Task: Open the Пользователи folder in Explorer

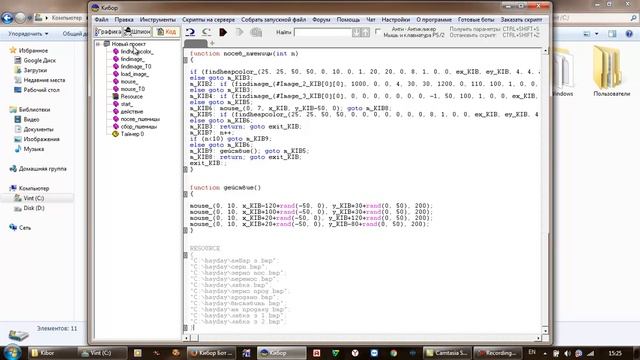Action: (611, 71)
